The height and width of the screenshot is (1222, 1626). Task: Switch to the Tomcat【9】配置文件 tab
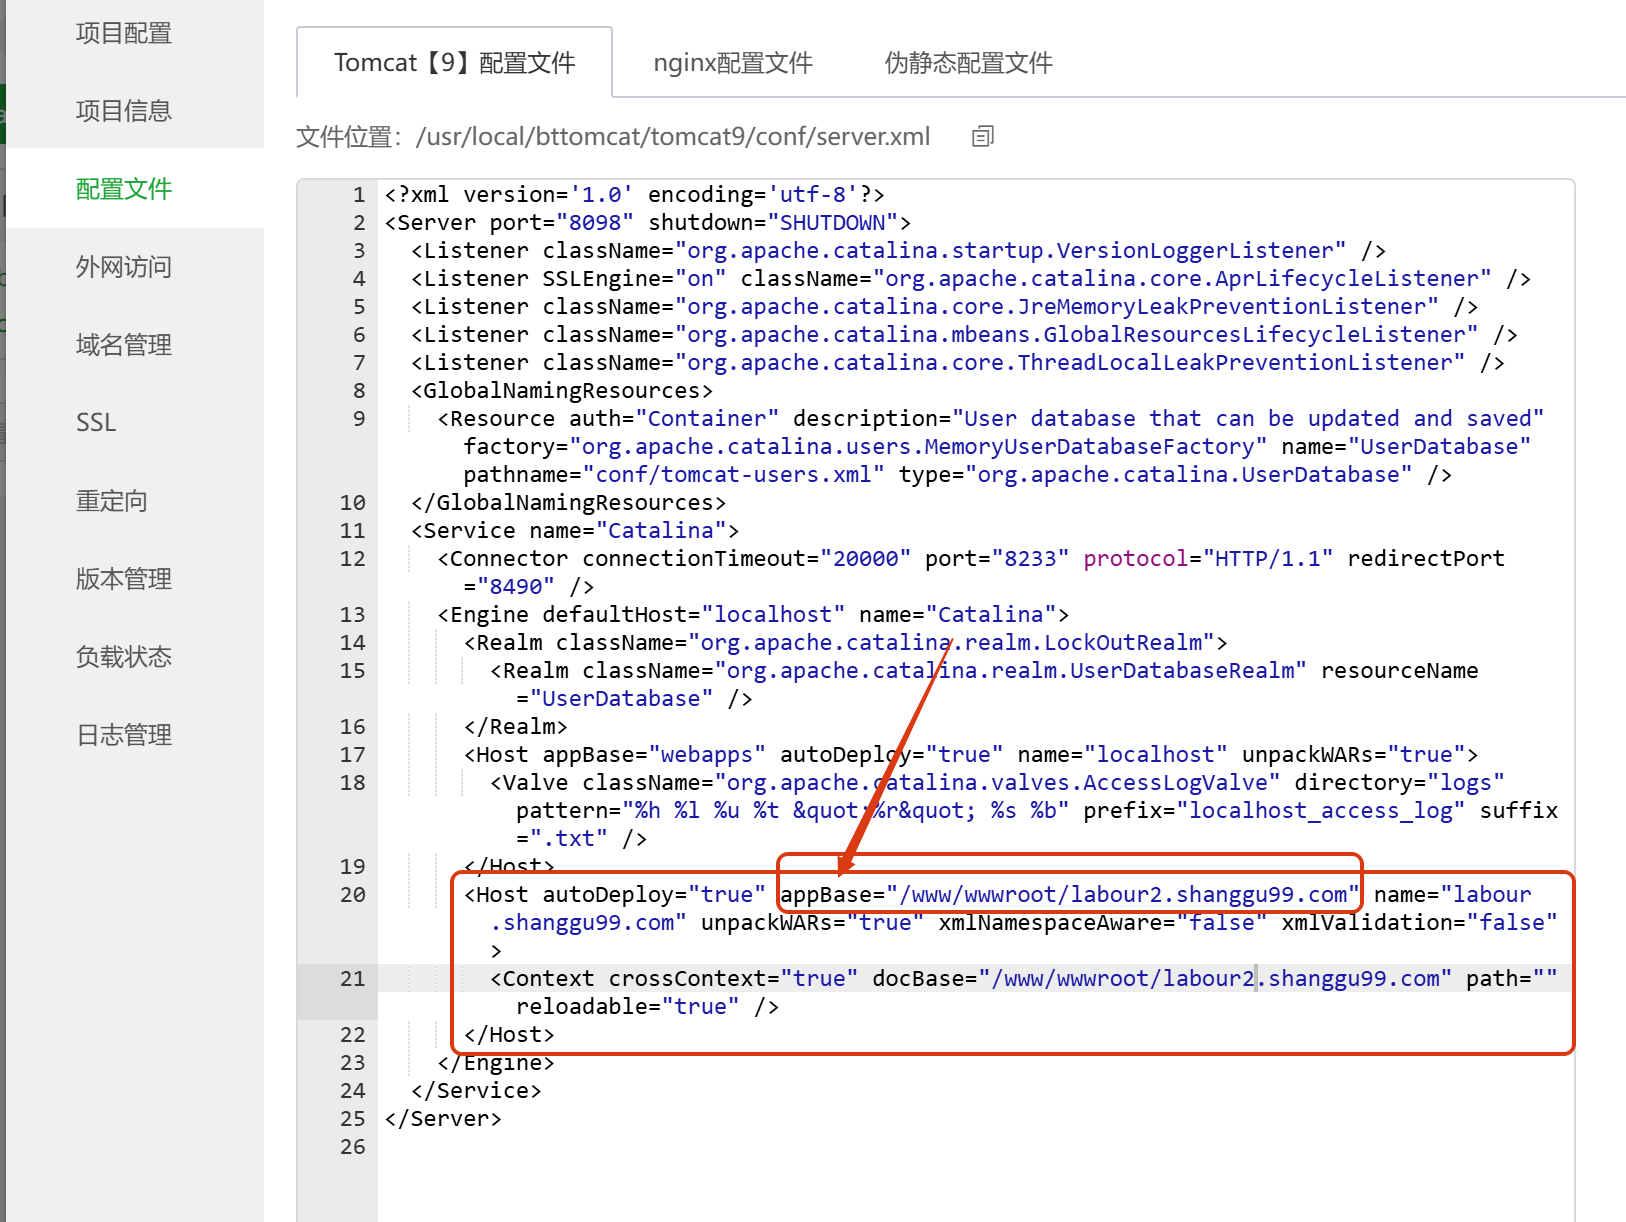tap(455, 62)
